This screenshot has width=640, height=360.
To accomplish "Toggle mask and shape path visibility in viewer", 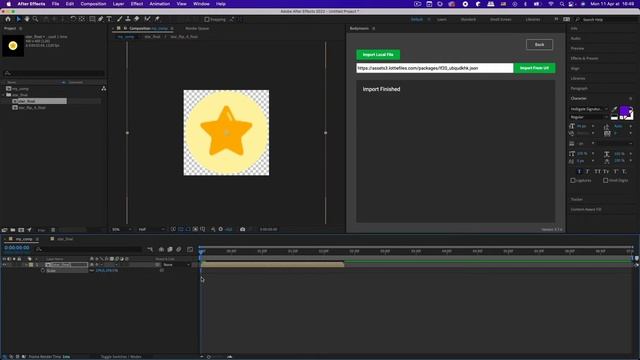I will [188, 229].
